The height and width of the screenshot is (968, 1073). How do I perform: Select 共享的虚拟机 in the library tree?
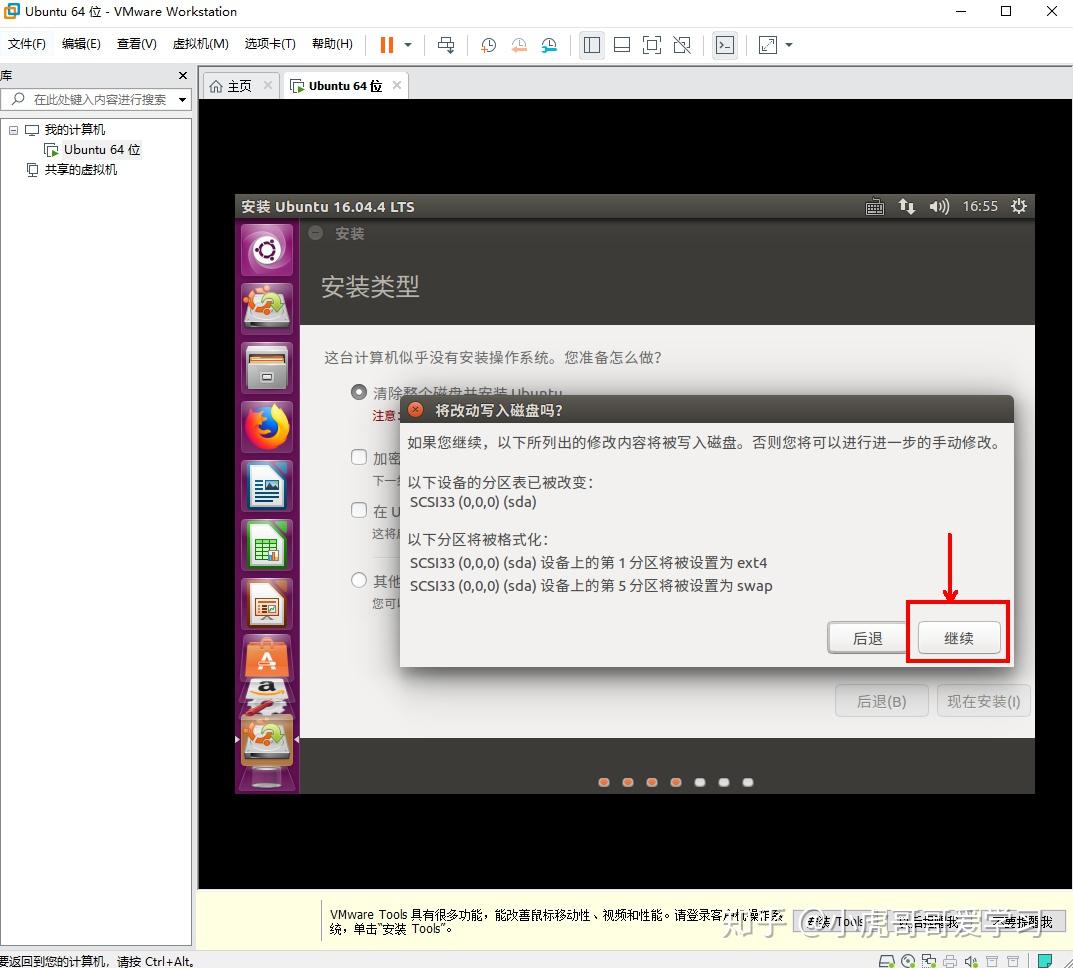pos(81,170)
